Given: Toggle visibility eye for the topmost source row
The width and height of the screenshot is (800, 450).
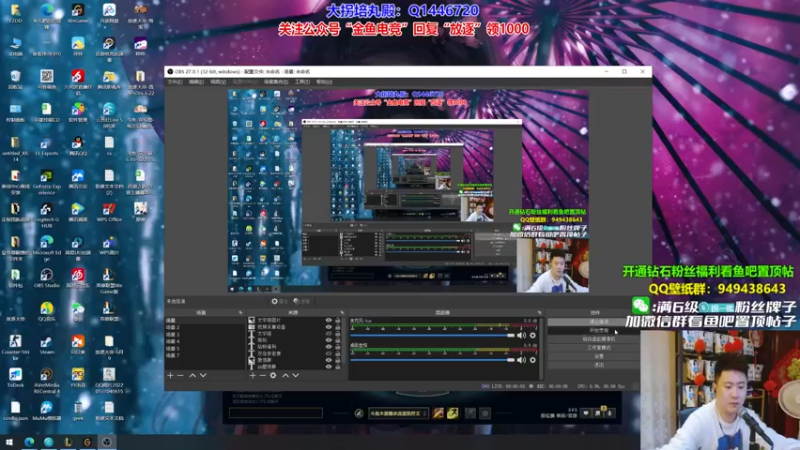Looking at the screenshot, I should tap(329, 320).
